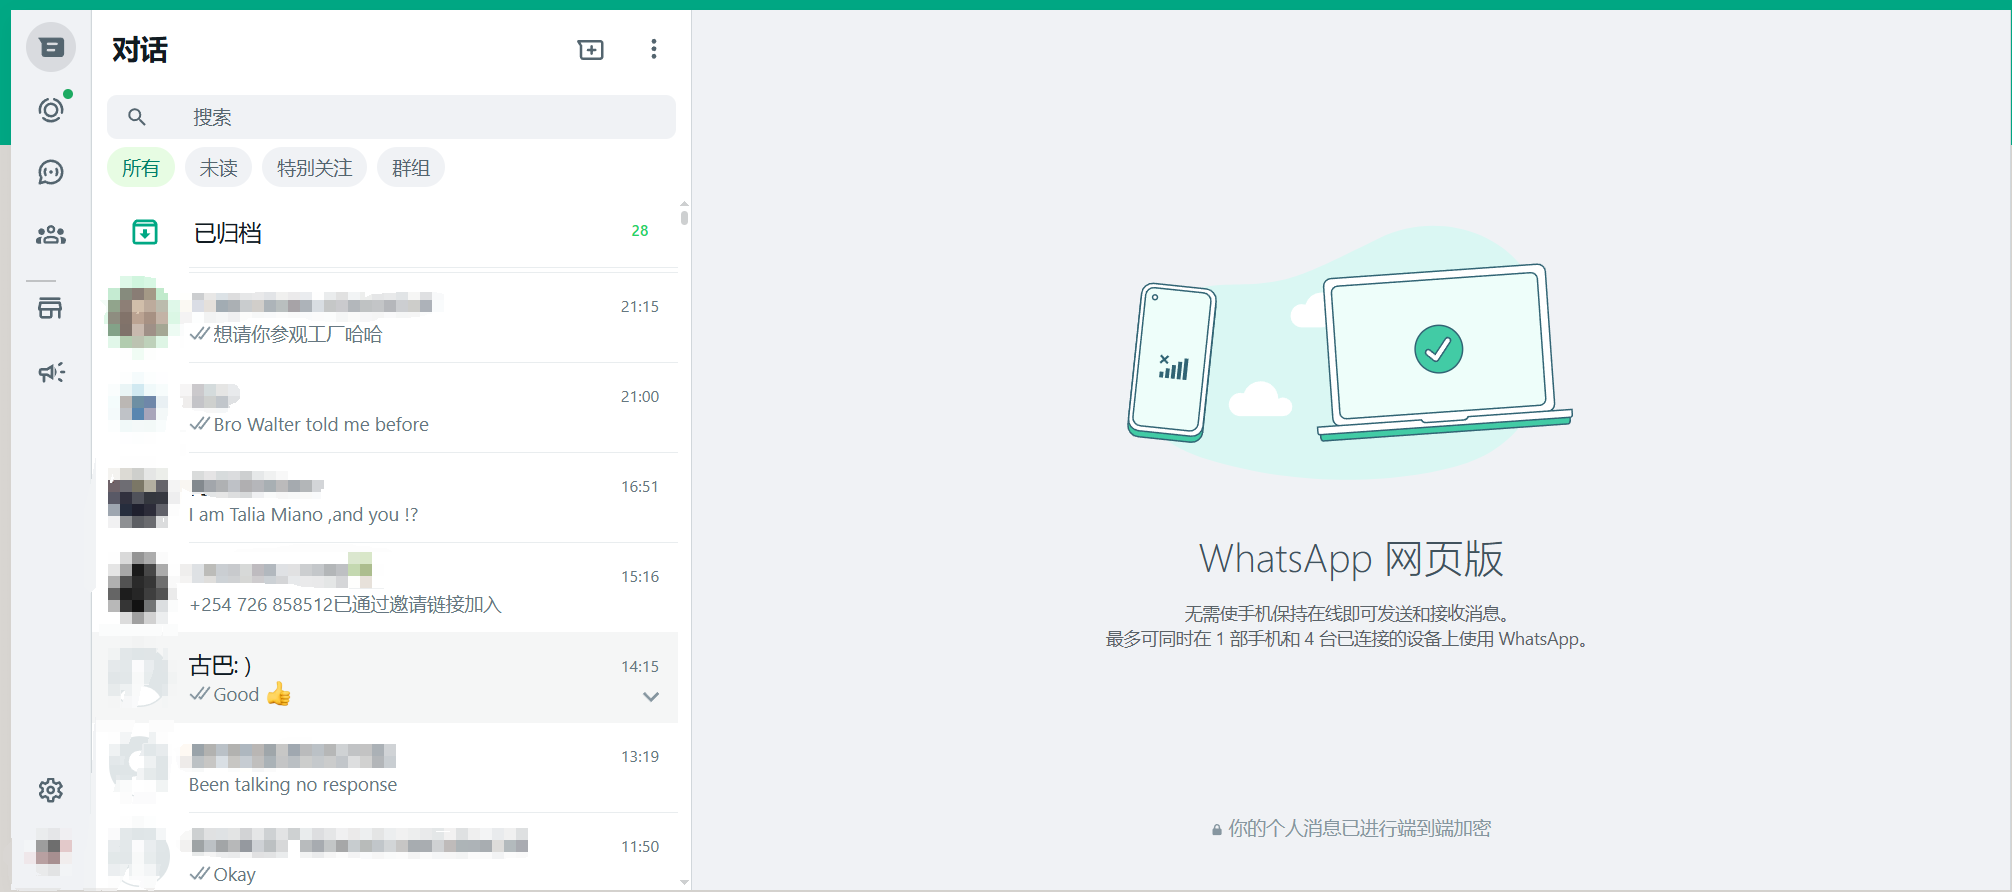Open the chat with +254 726 858512 invite message
This screenshot has height=892, width=2012.
pyautogui.click(x=387, y=587)
